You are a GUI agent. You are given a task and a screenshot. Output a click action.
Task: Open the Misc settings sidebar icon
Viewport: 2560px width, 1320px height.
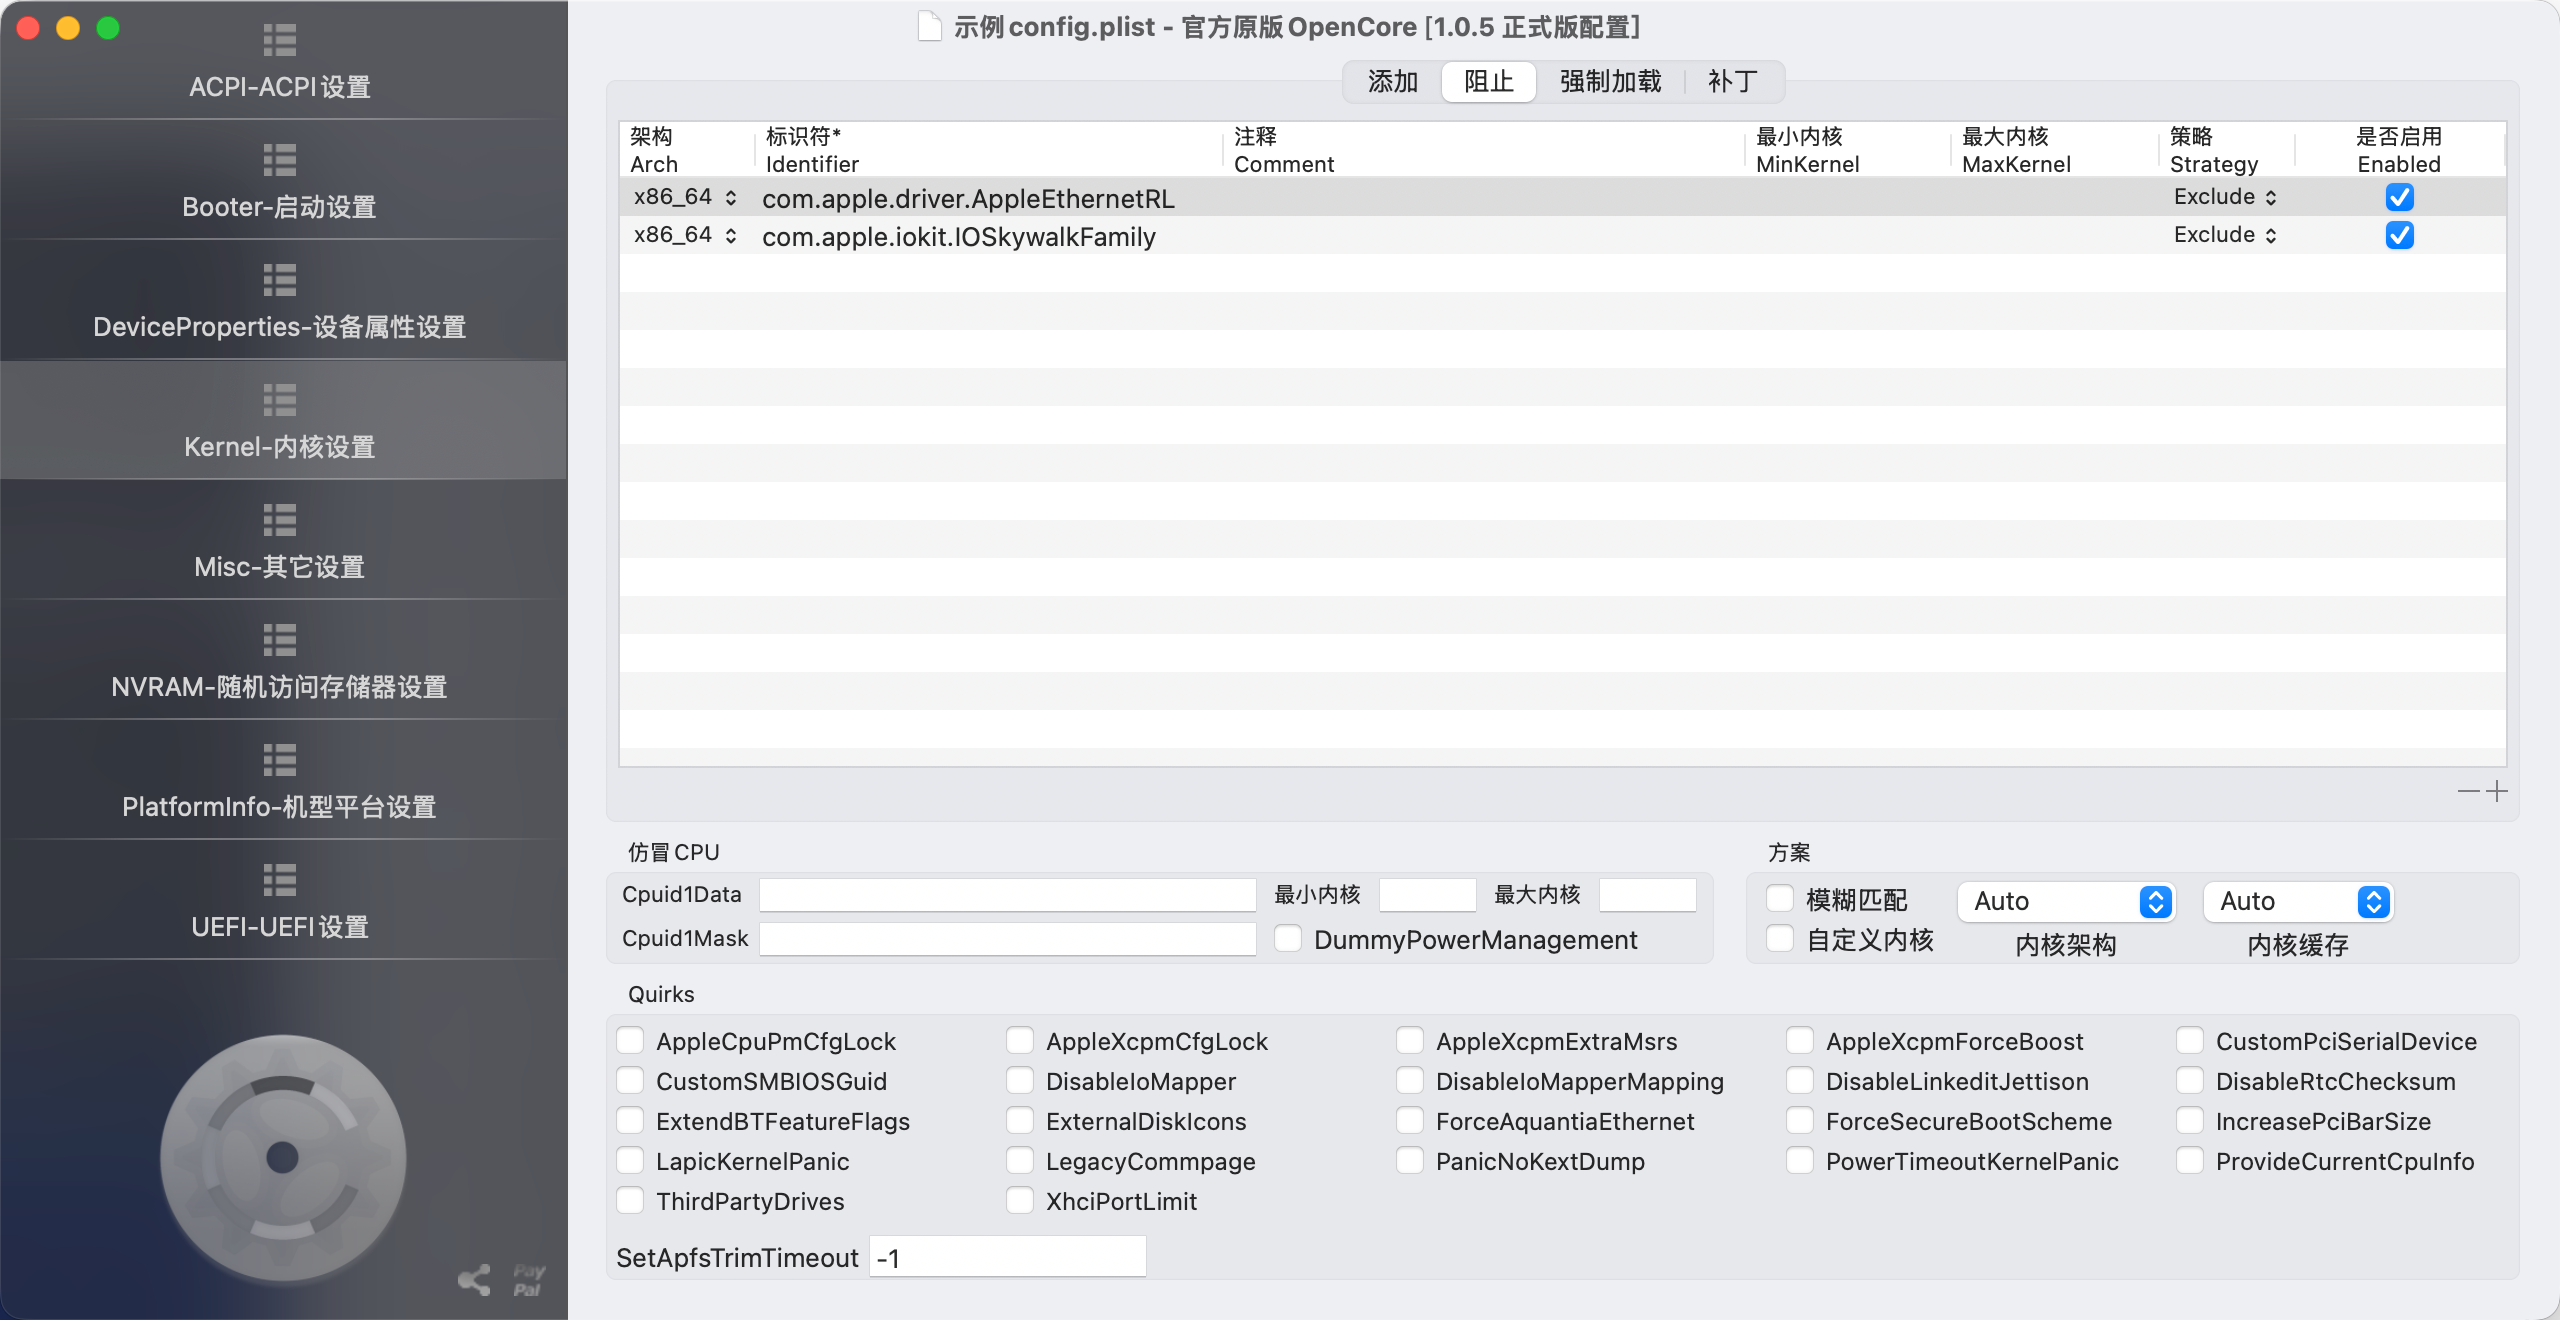(280, 520)
